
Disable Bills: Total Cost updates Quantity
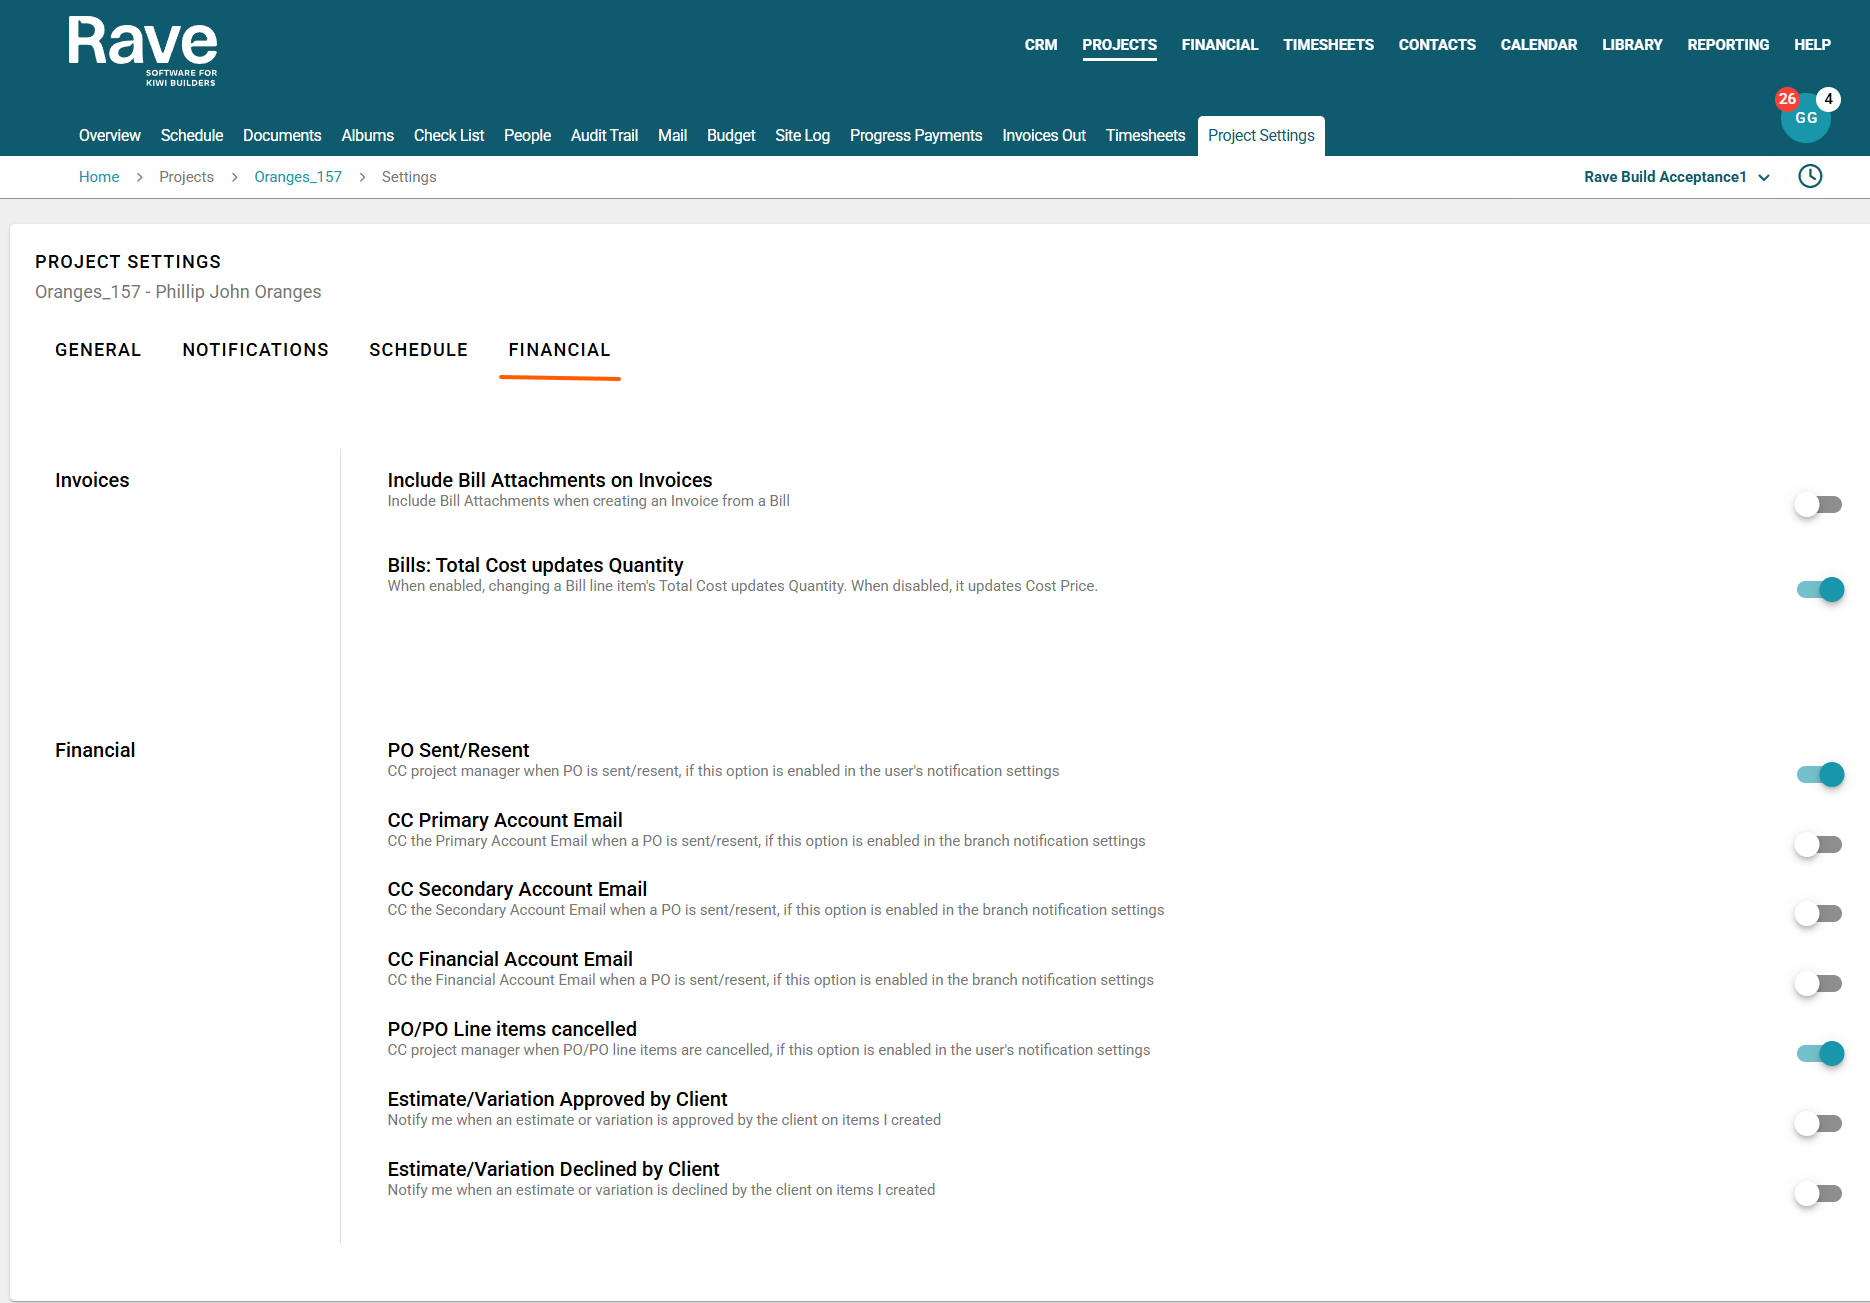[1820, 590]
